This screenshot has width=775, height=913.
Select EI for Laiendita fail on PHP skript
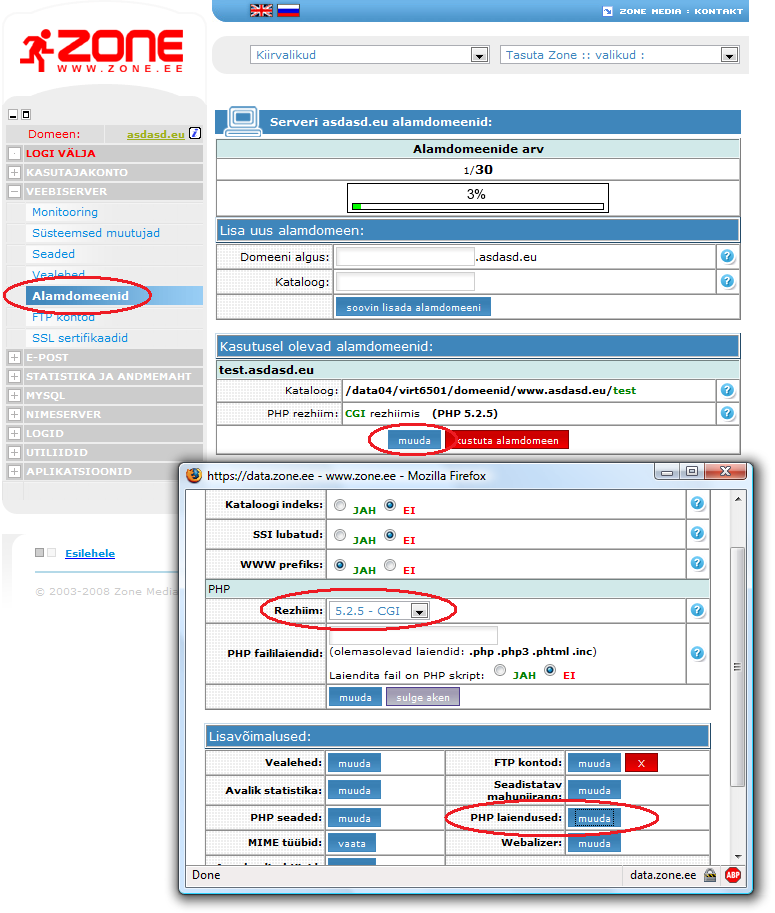point(550,670)
